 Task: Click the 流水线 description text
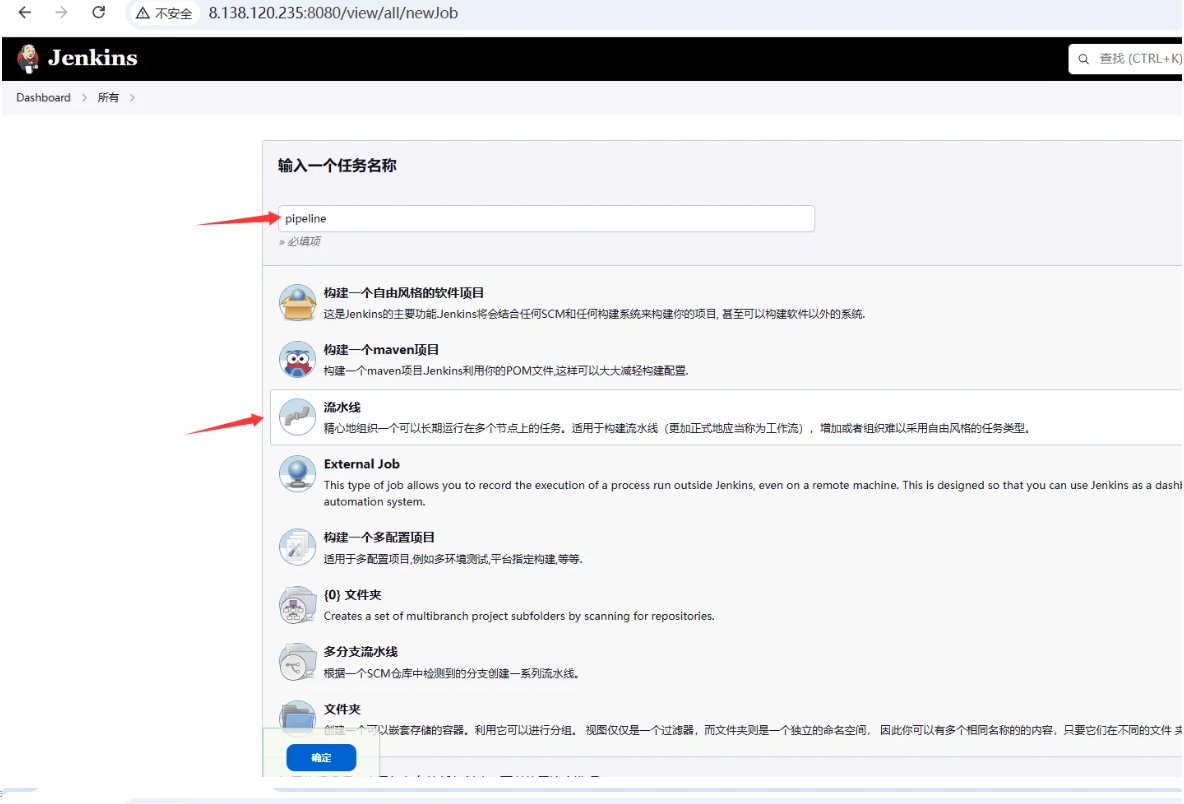pos(677,428)
